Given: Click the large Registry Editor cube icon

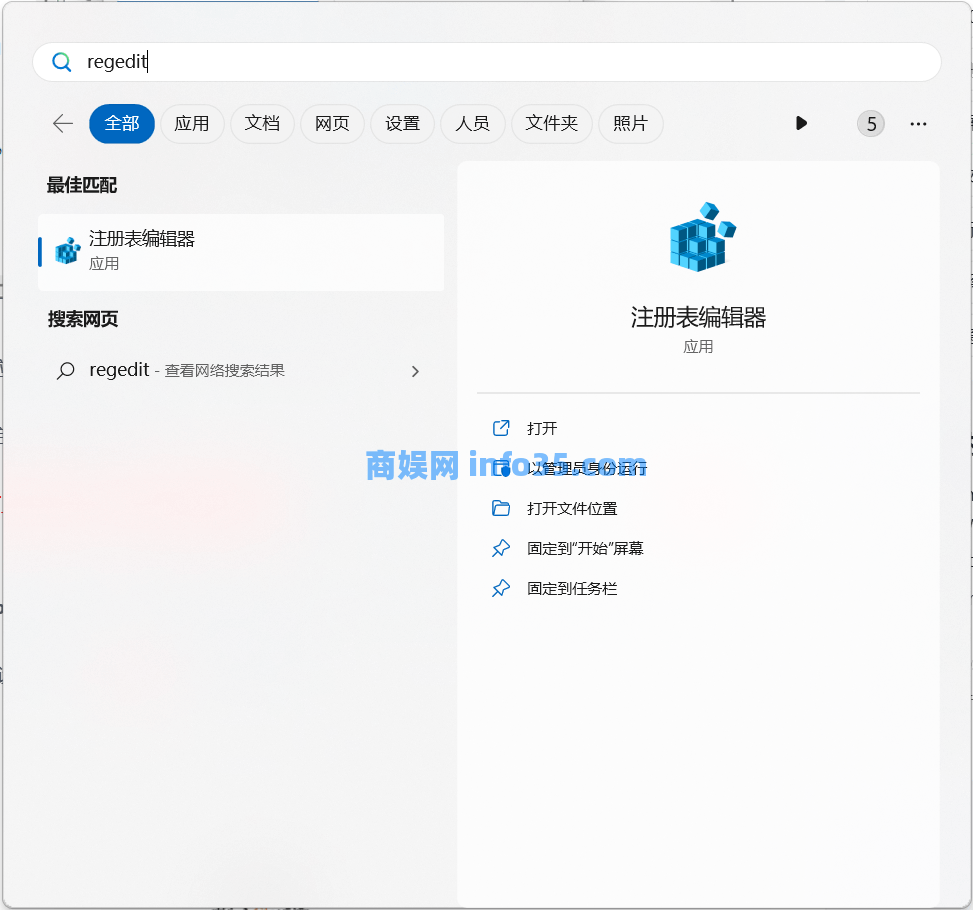Looking at the screenshot, I should (701, 236).
